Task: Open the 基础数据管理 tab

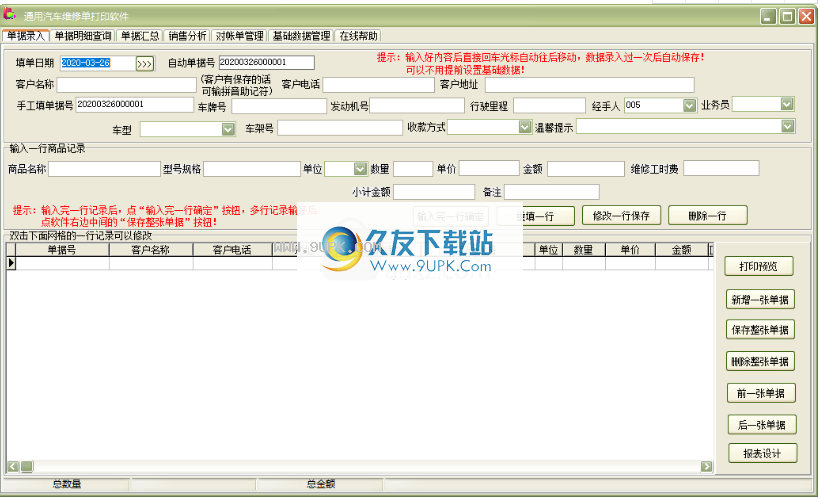Action: (x=301, y=36)
